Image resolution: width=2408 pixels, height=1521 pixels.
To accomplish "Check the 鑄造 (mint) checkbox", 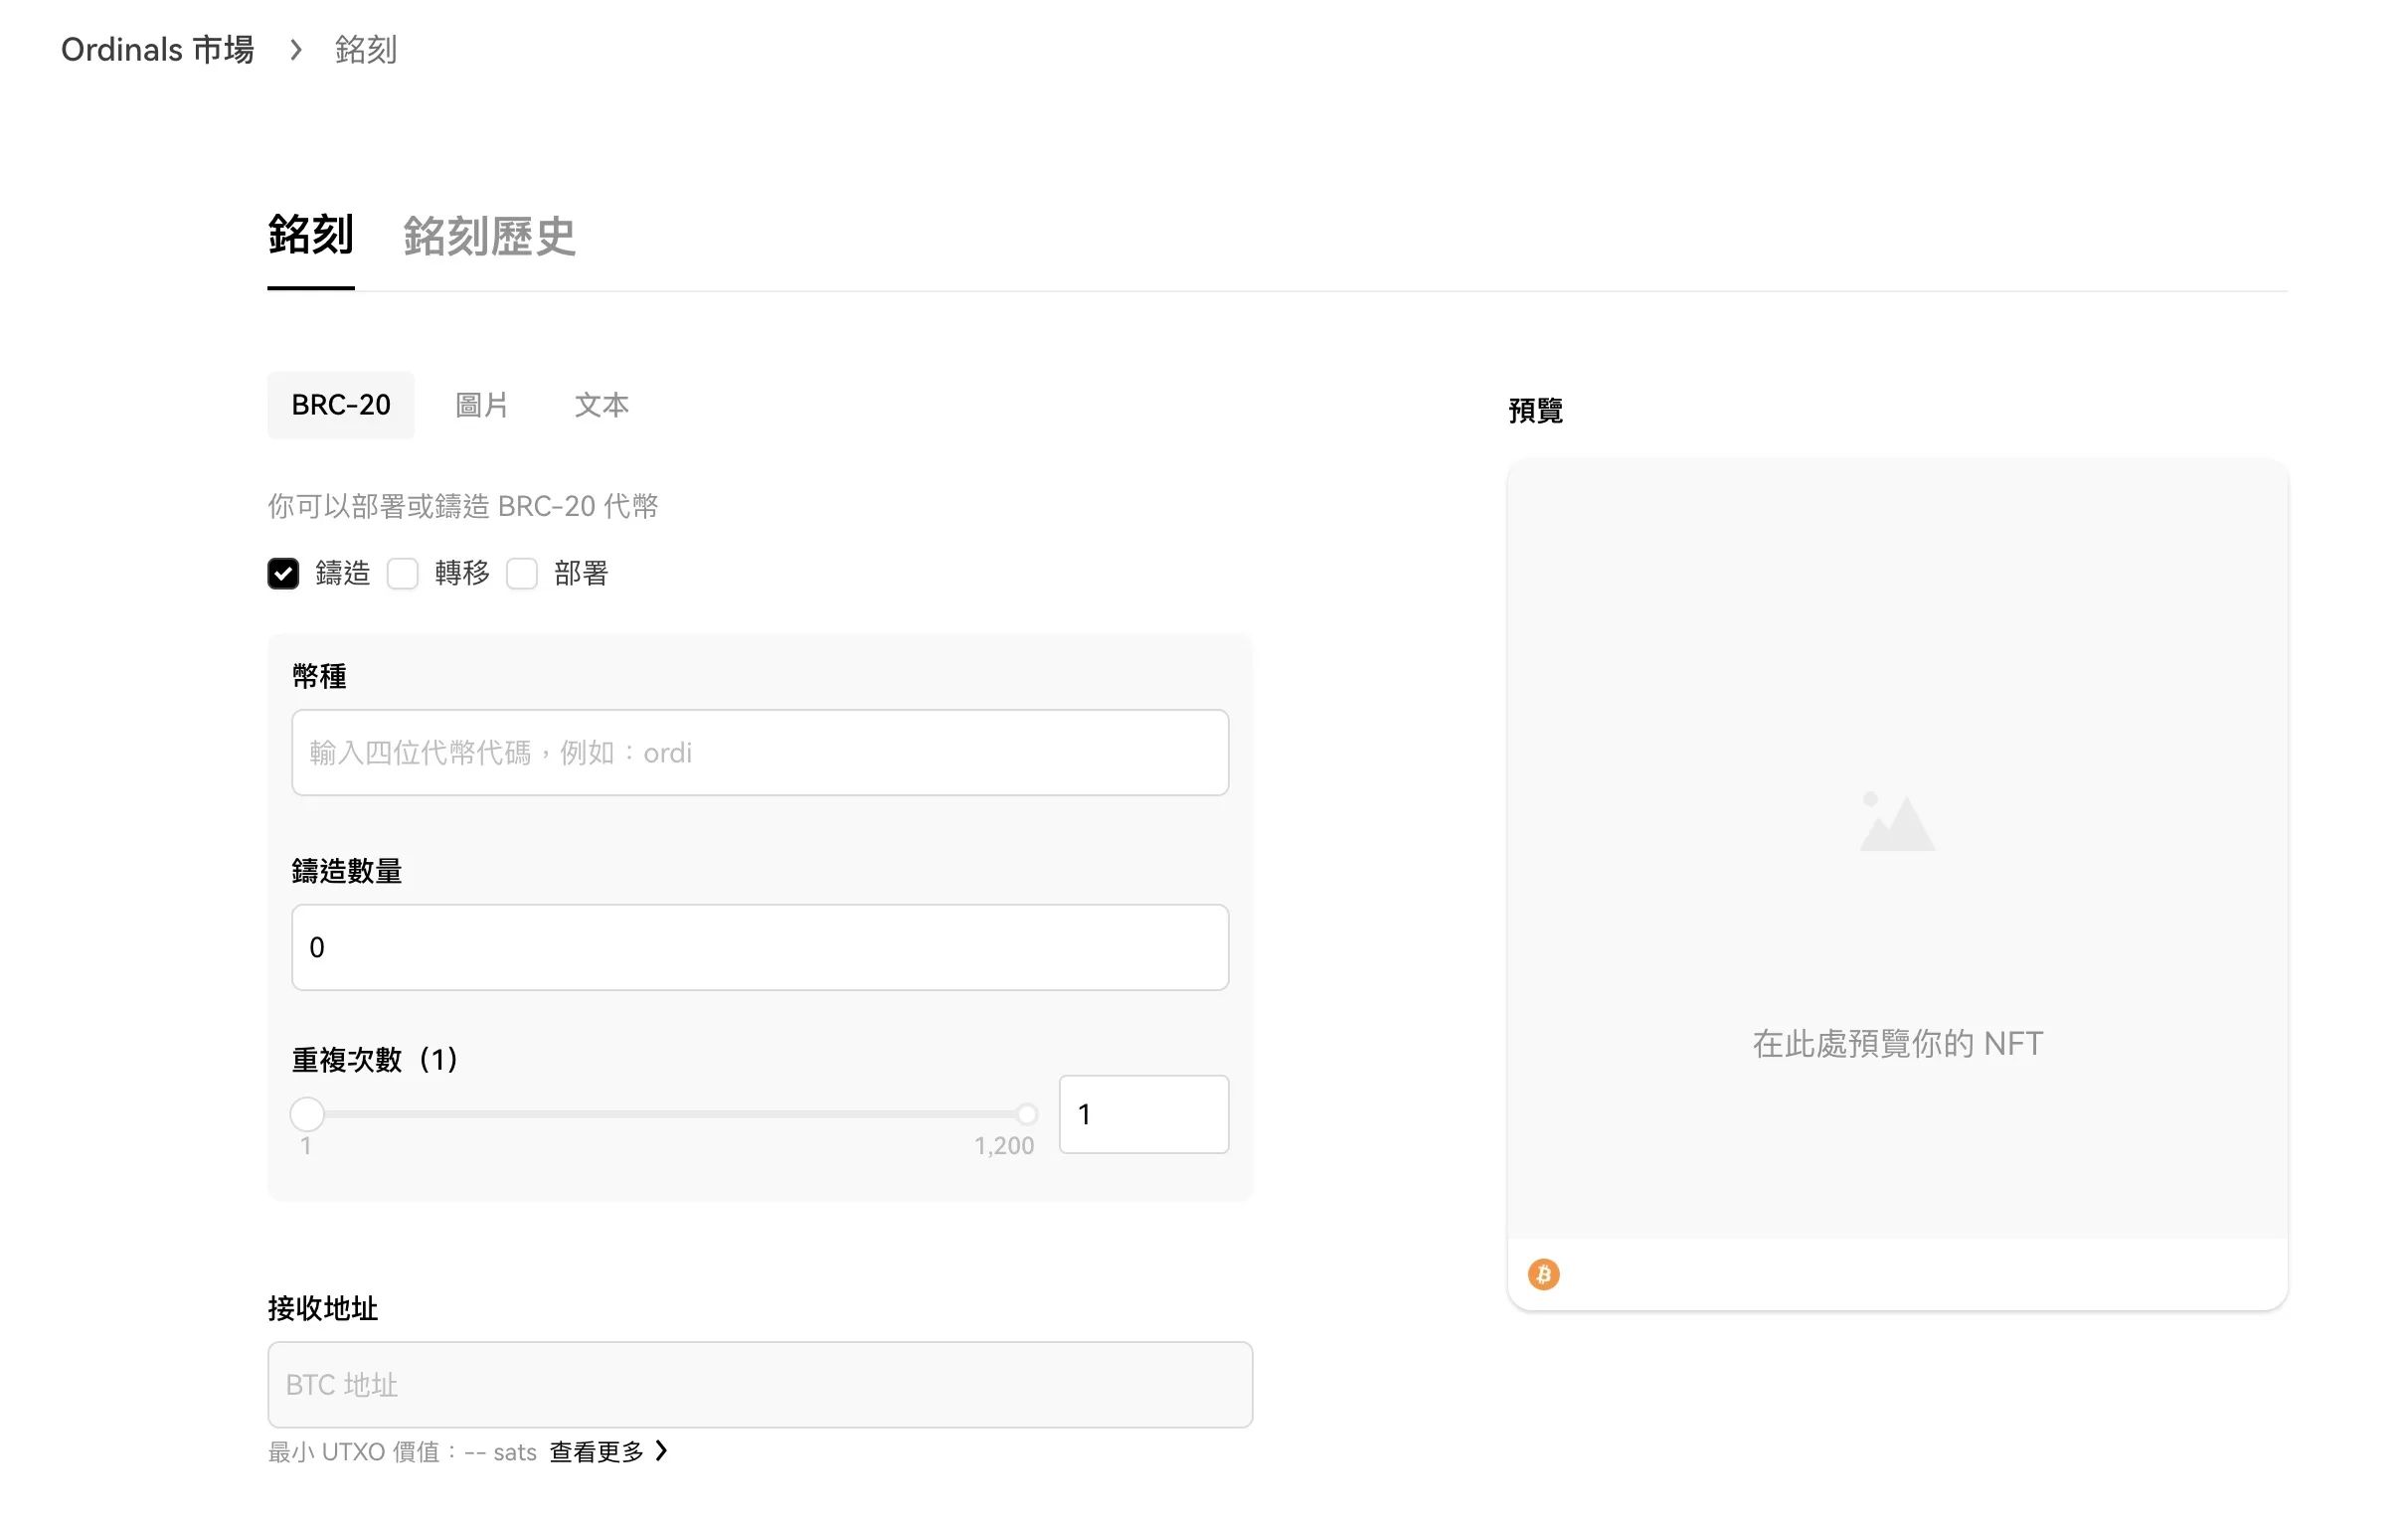I will 283,573.
